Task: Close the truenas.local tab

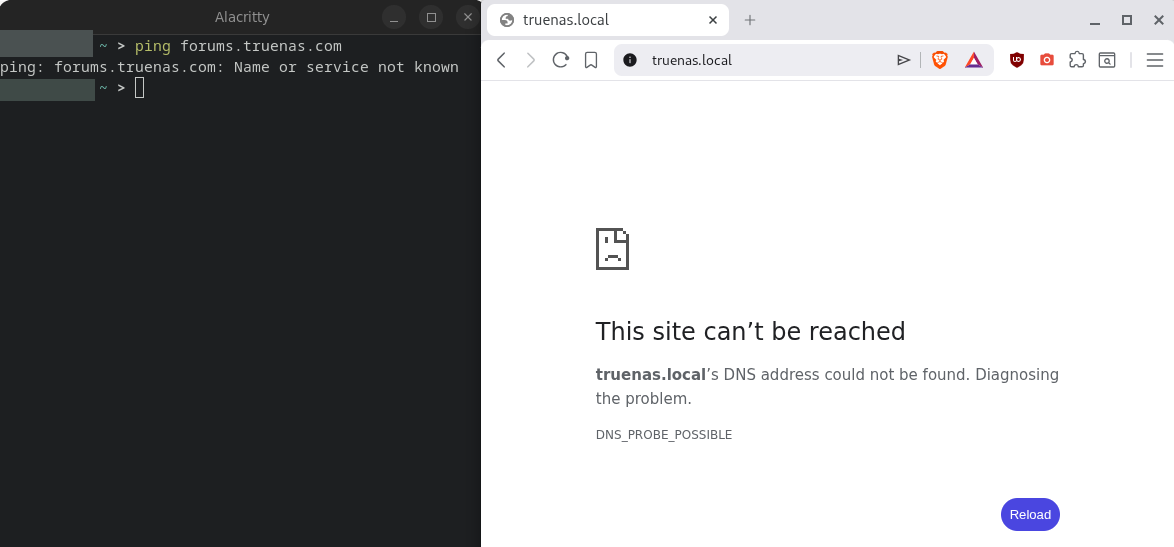Action: (713, 19)
